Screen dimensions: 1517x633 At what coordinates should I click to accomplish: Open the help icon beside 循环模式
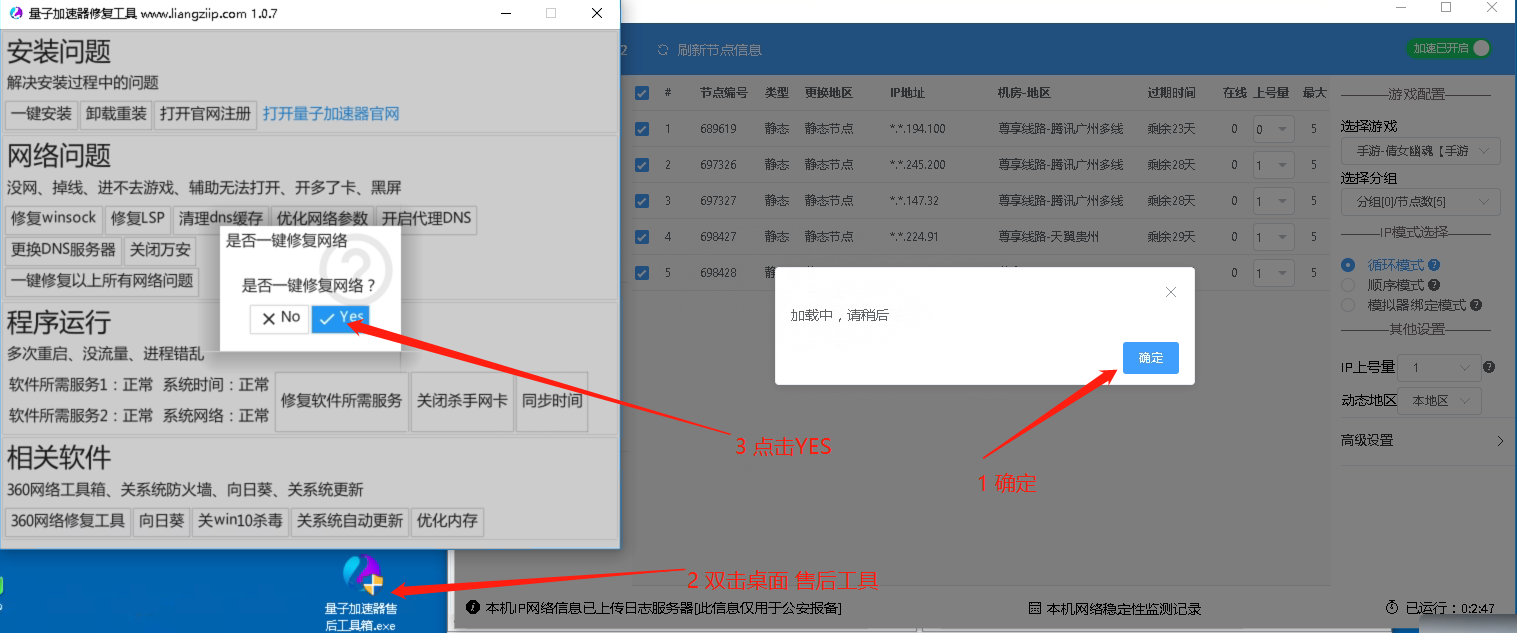point(1434,266)
